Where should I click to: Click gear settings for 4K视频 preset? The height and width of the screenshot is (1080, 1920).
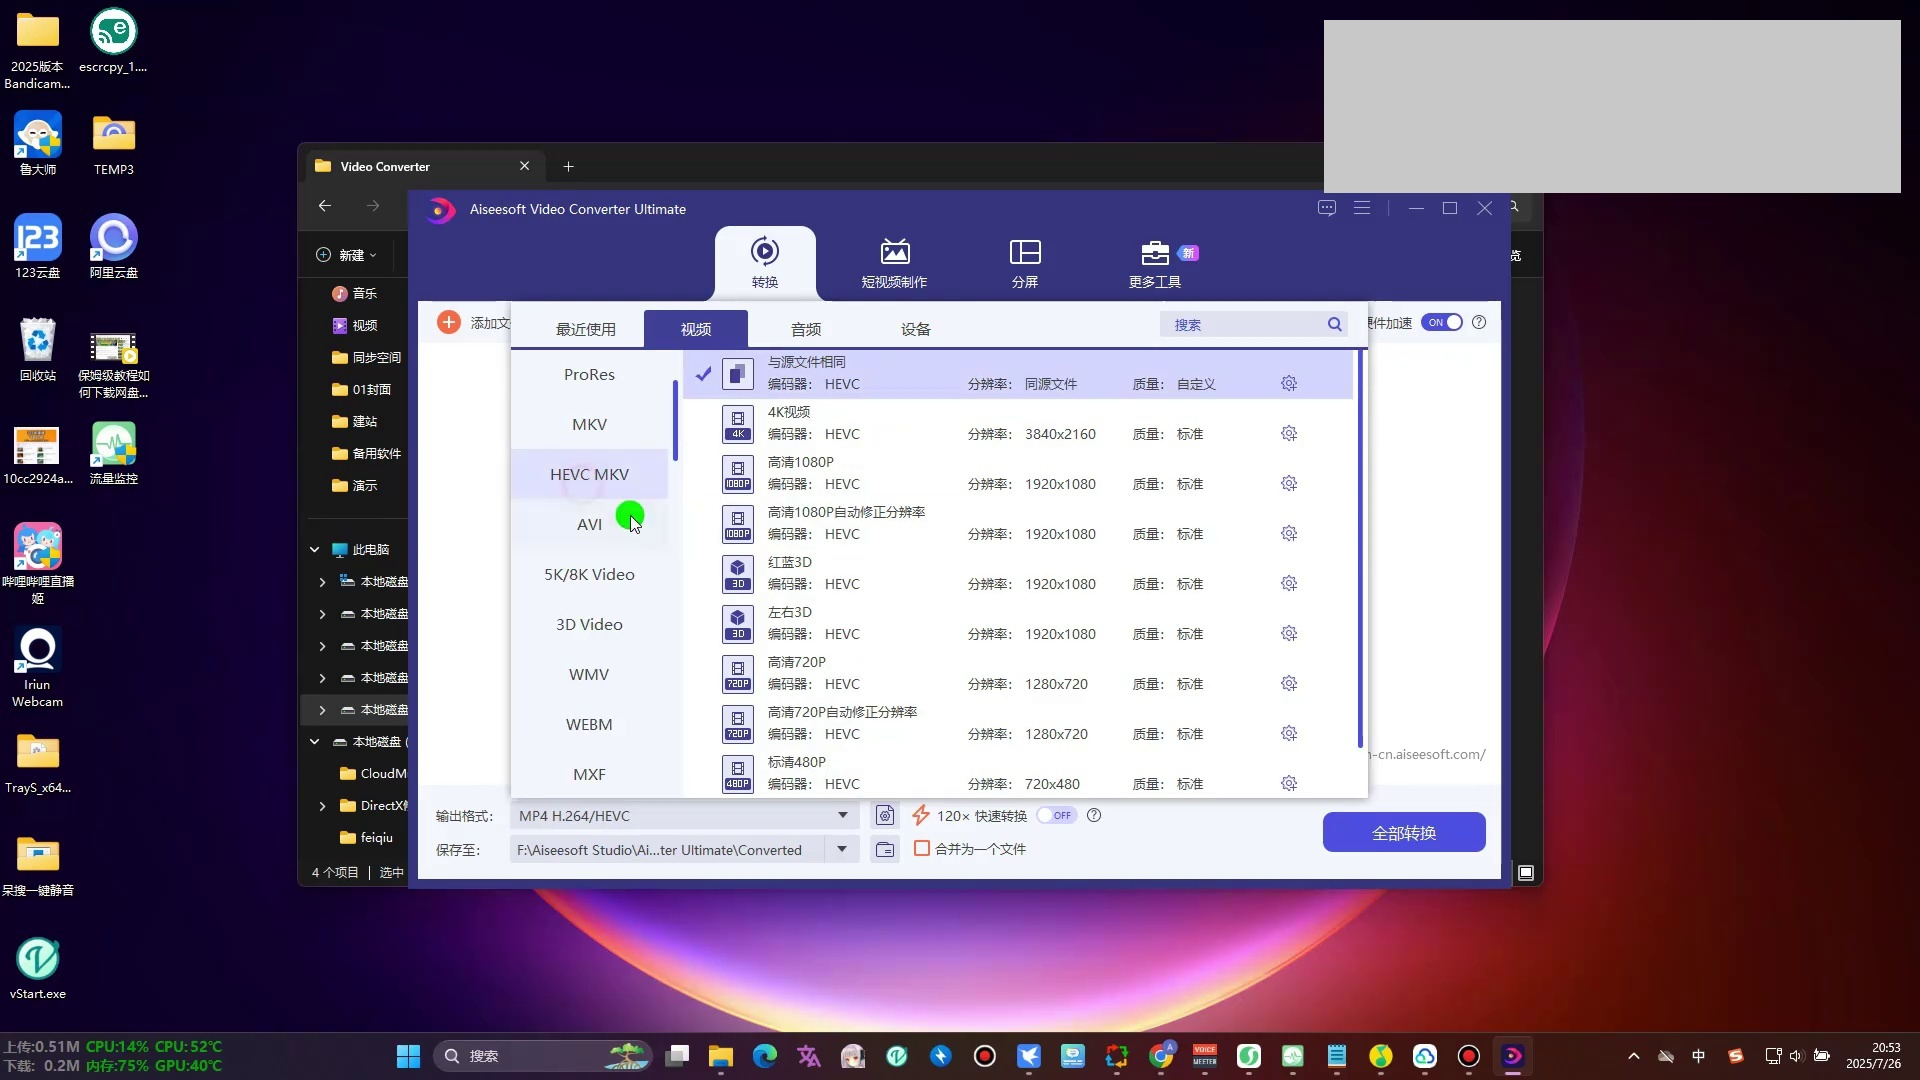click(1288, 434)
